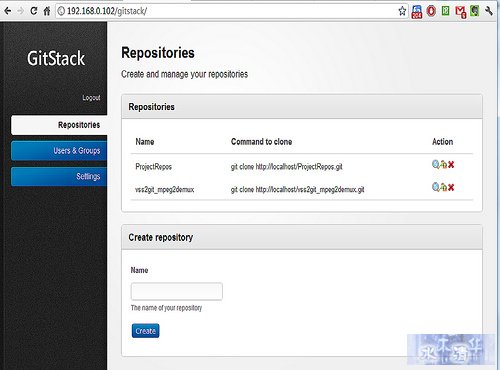Click the Create button
Screen dimensions: 500x370
pos(146,331)
